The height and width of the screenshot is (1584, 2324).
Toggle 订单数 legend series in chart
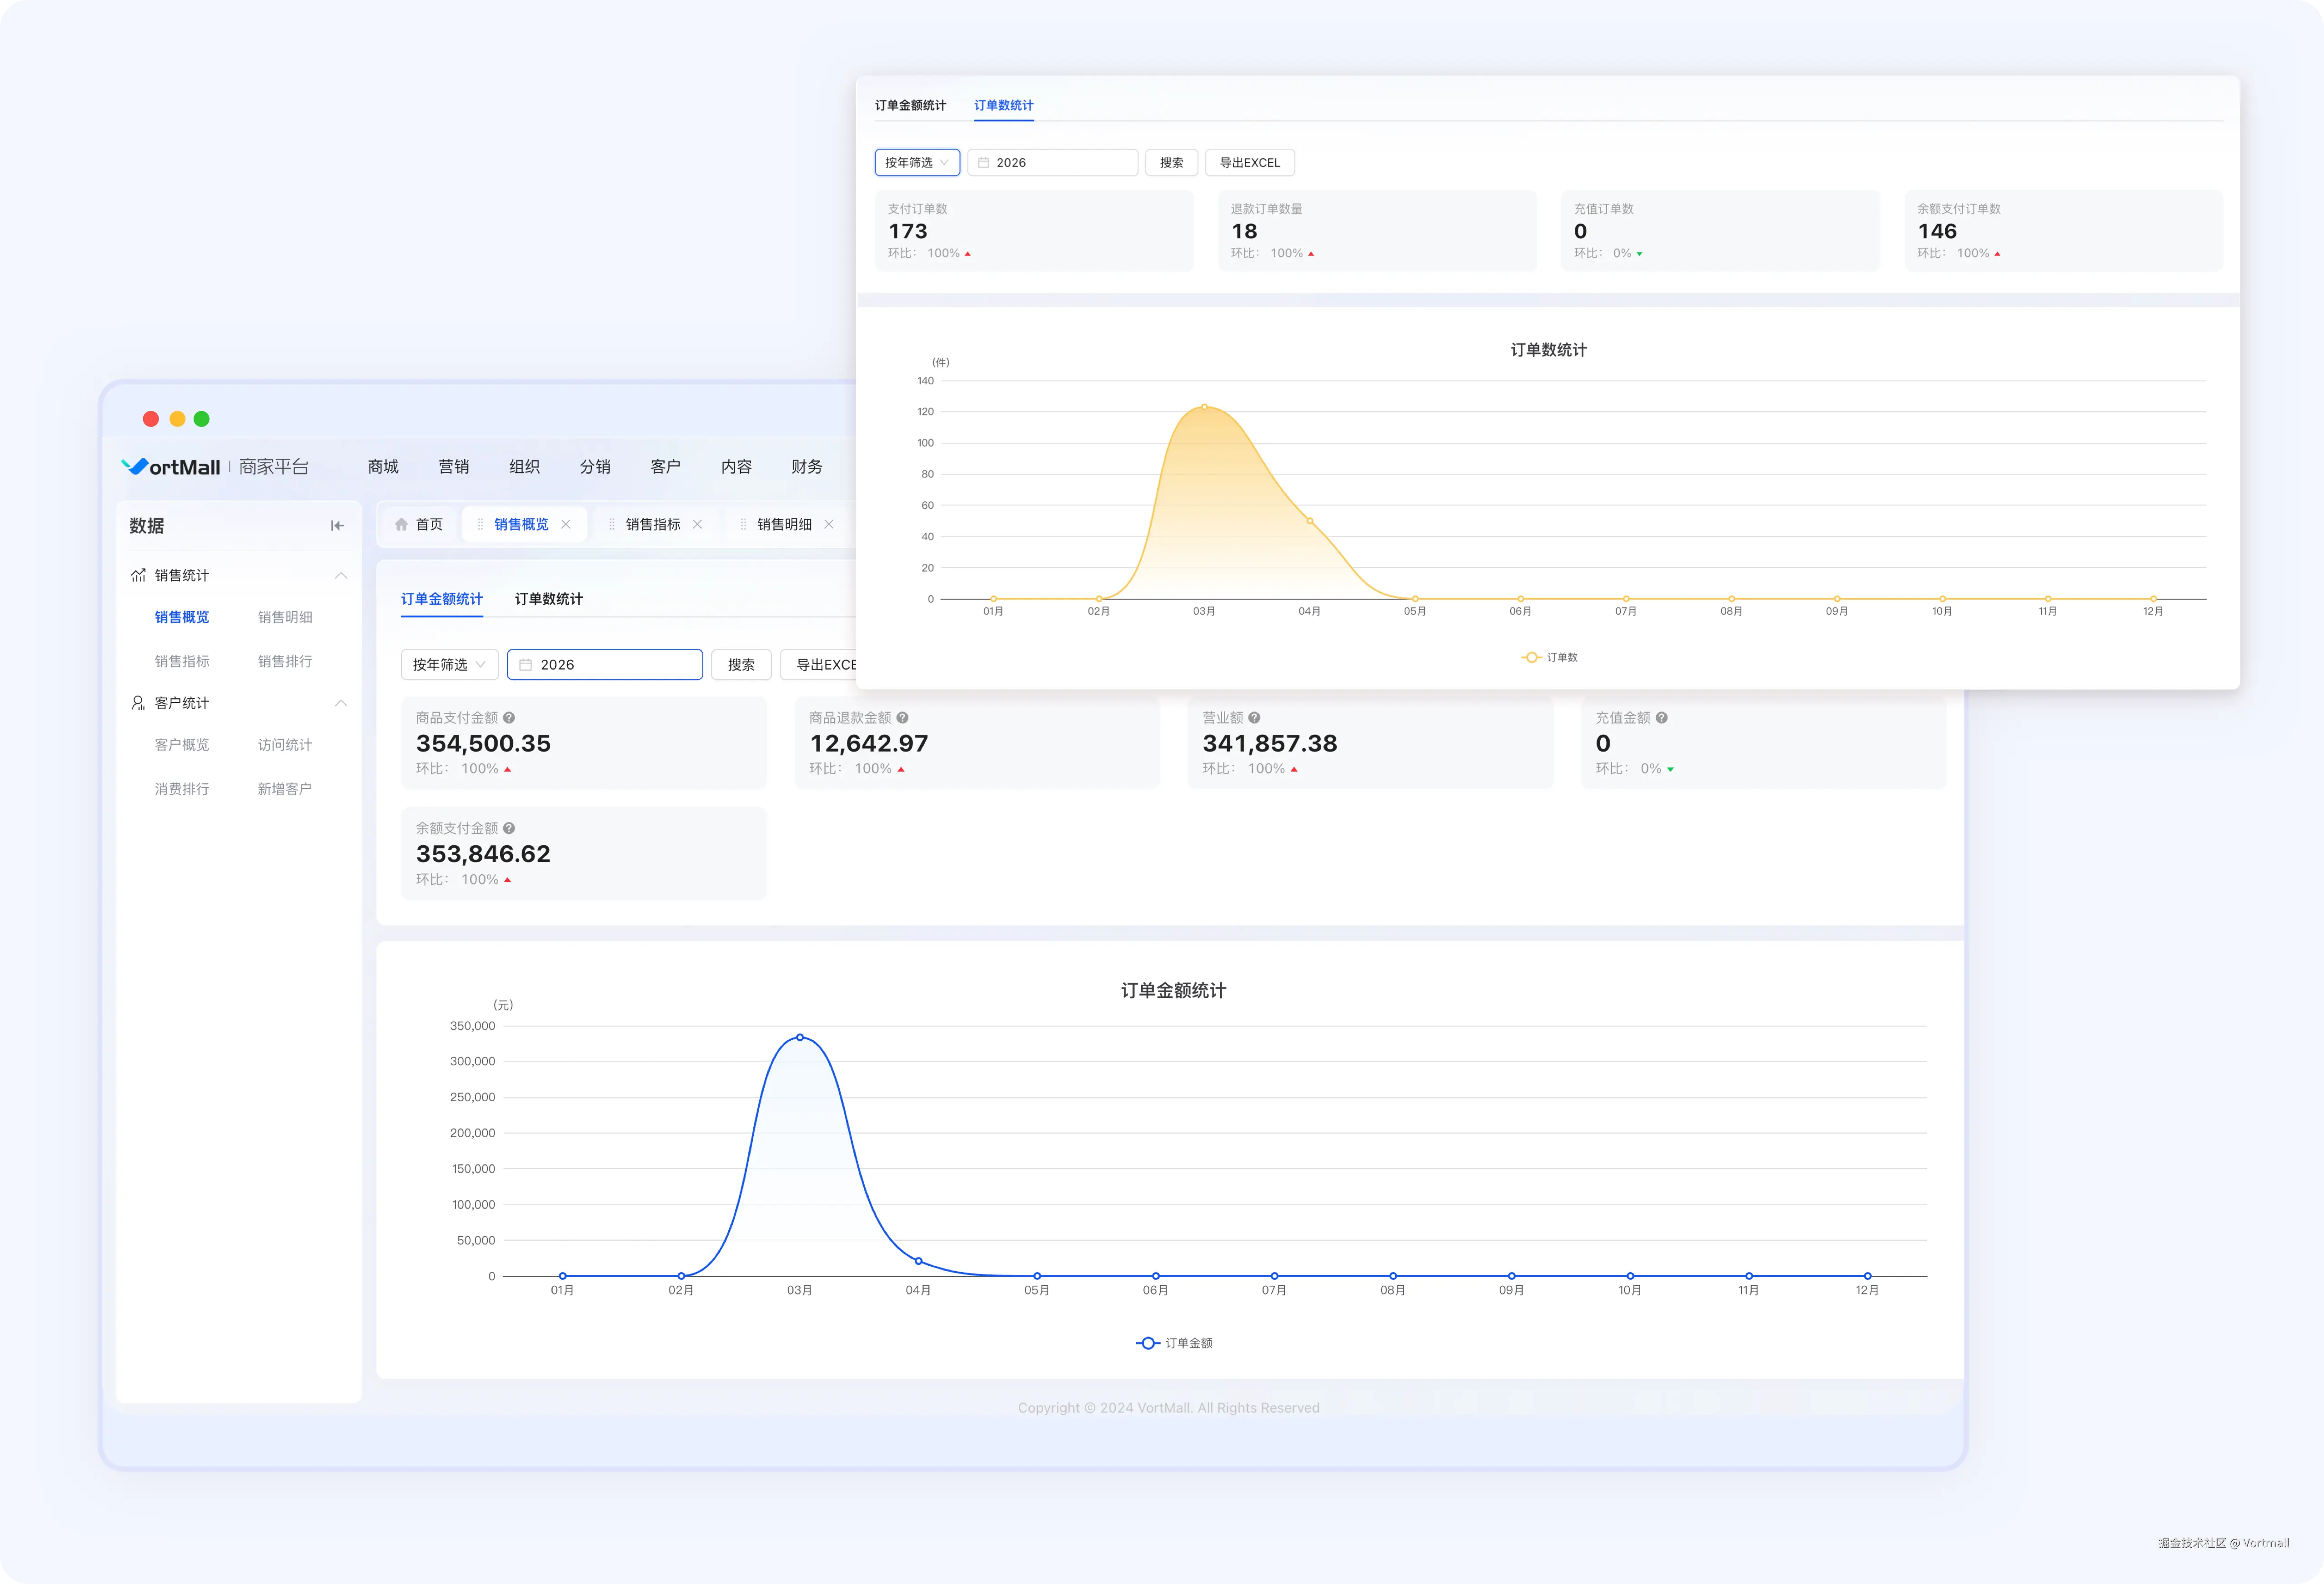(x=1550, y=657)
